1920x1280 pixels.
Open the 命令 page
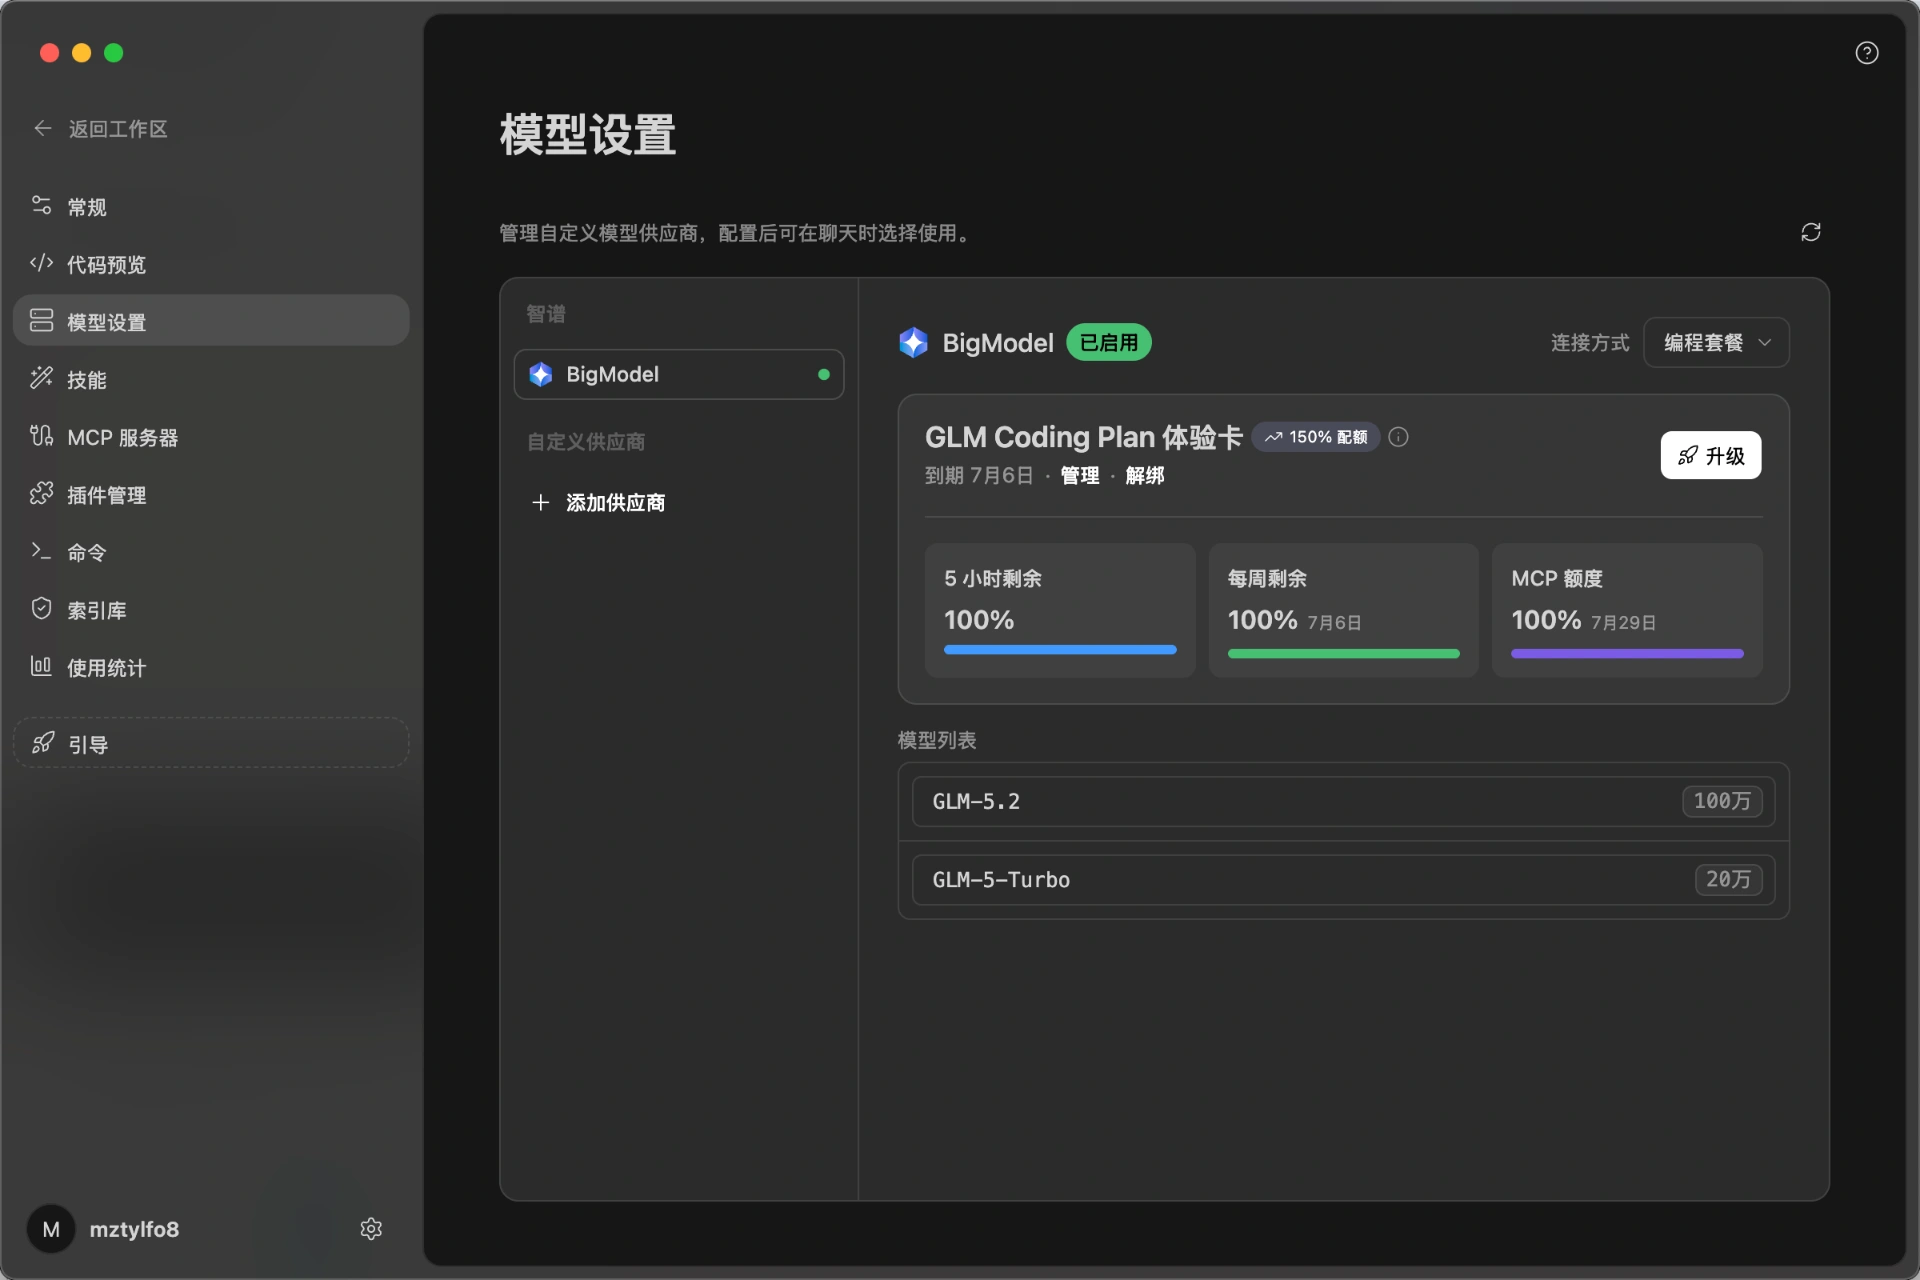point(211,552)
